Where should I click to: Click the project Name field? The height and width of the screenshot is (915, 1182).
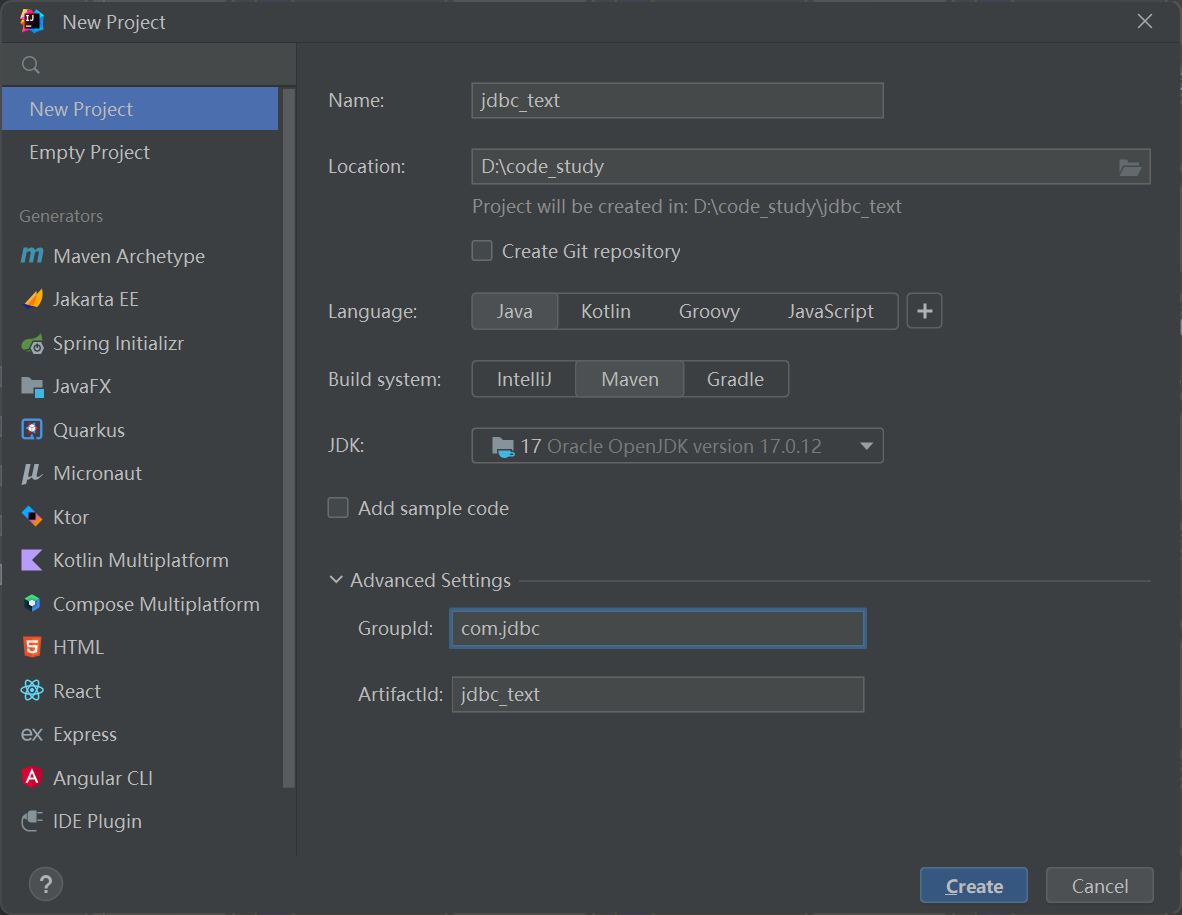[x=678, y=100]
